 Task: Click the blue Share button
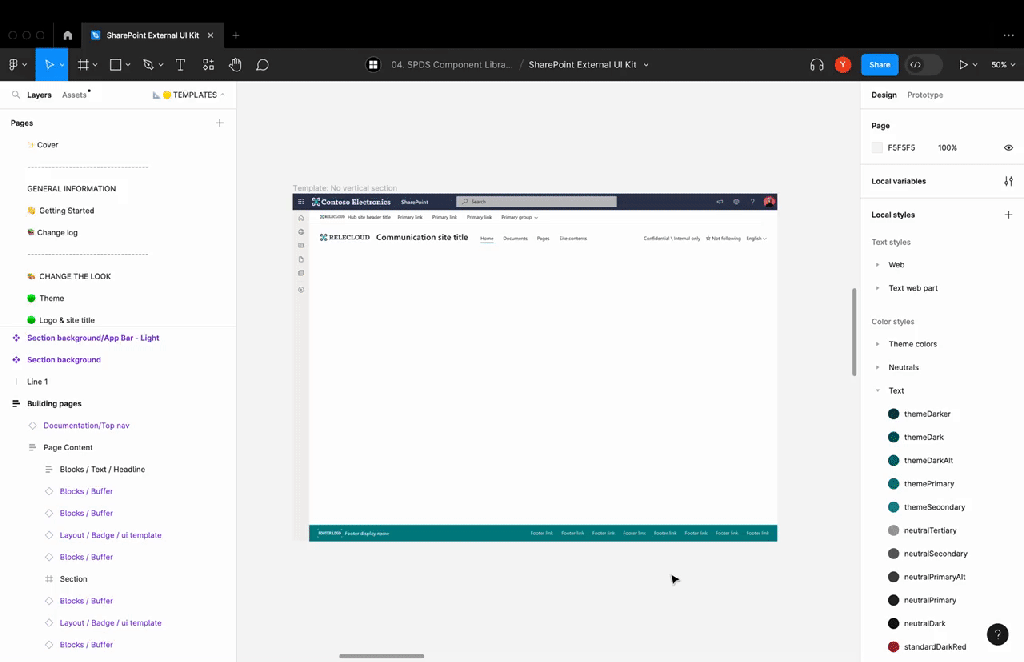879,64
